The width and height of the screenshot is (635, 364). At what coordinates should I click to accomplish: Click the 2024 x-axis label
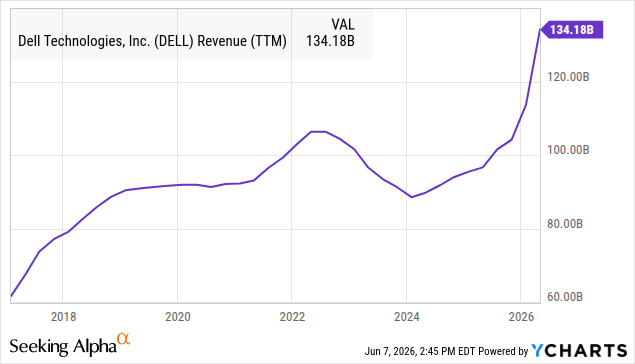point(407,317)
